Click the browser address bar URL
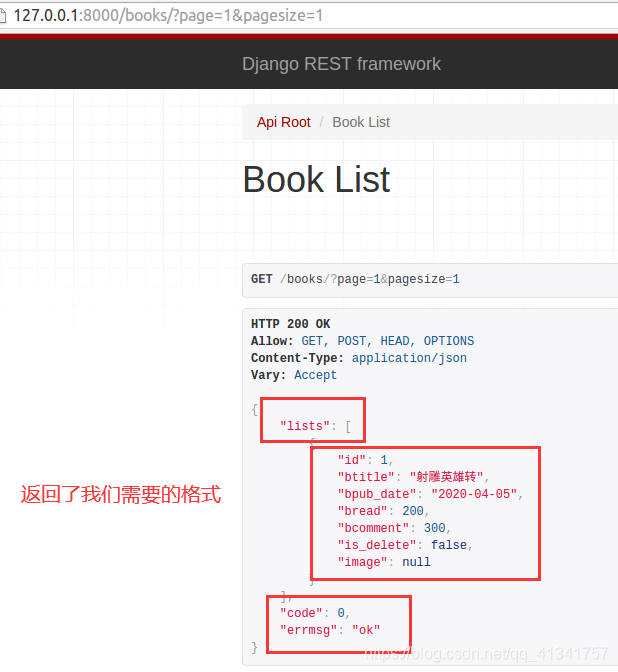Screen dimensions: 618x672 pyautogui.click(x=168, y=15)
